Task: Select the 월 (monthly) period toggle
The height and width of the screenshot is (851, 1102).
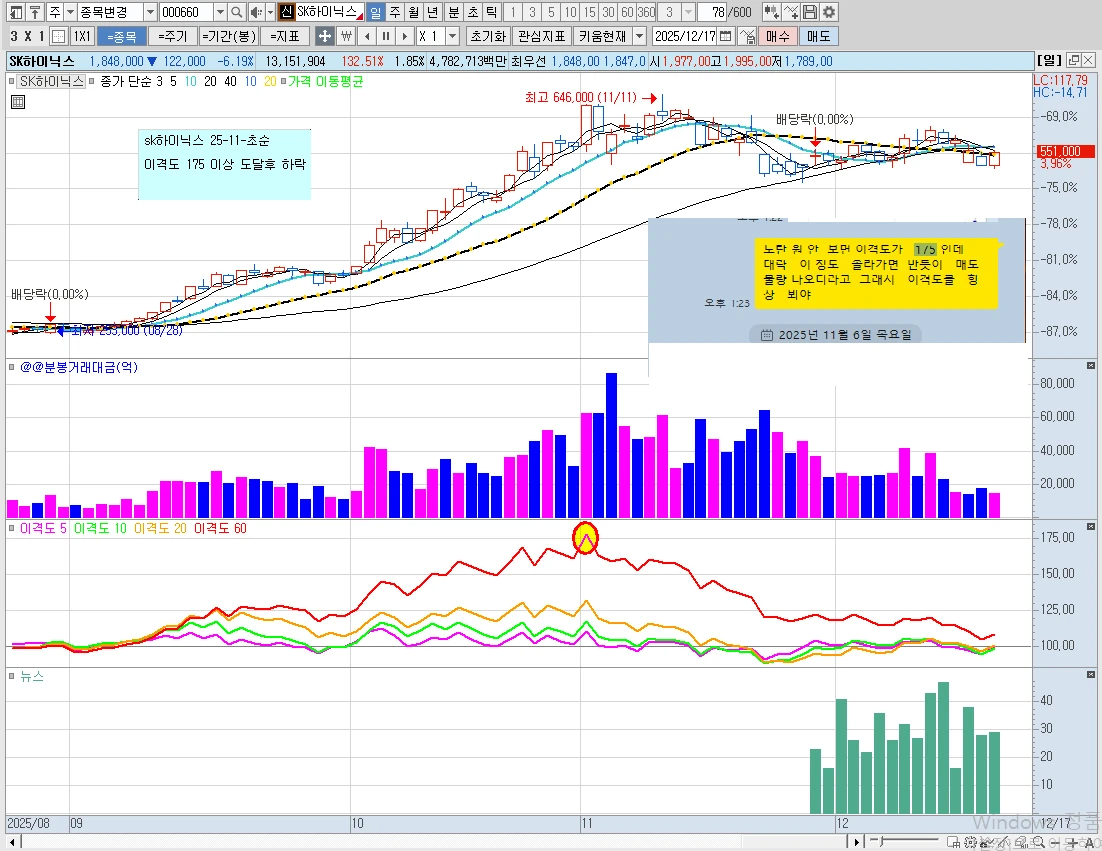Action: pos(414,12)
